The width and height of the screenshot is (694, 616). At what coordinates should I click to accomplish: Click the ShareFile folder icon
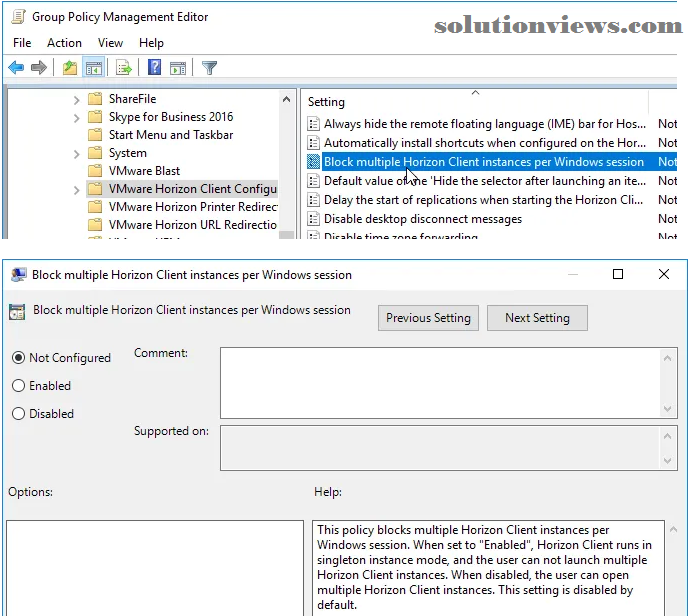[95, 98]
